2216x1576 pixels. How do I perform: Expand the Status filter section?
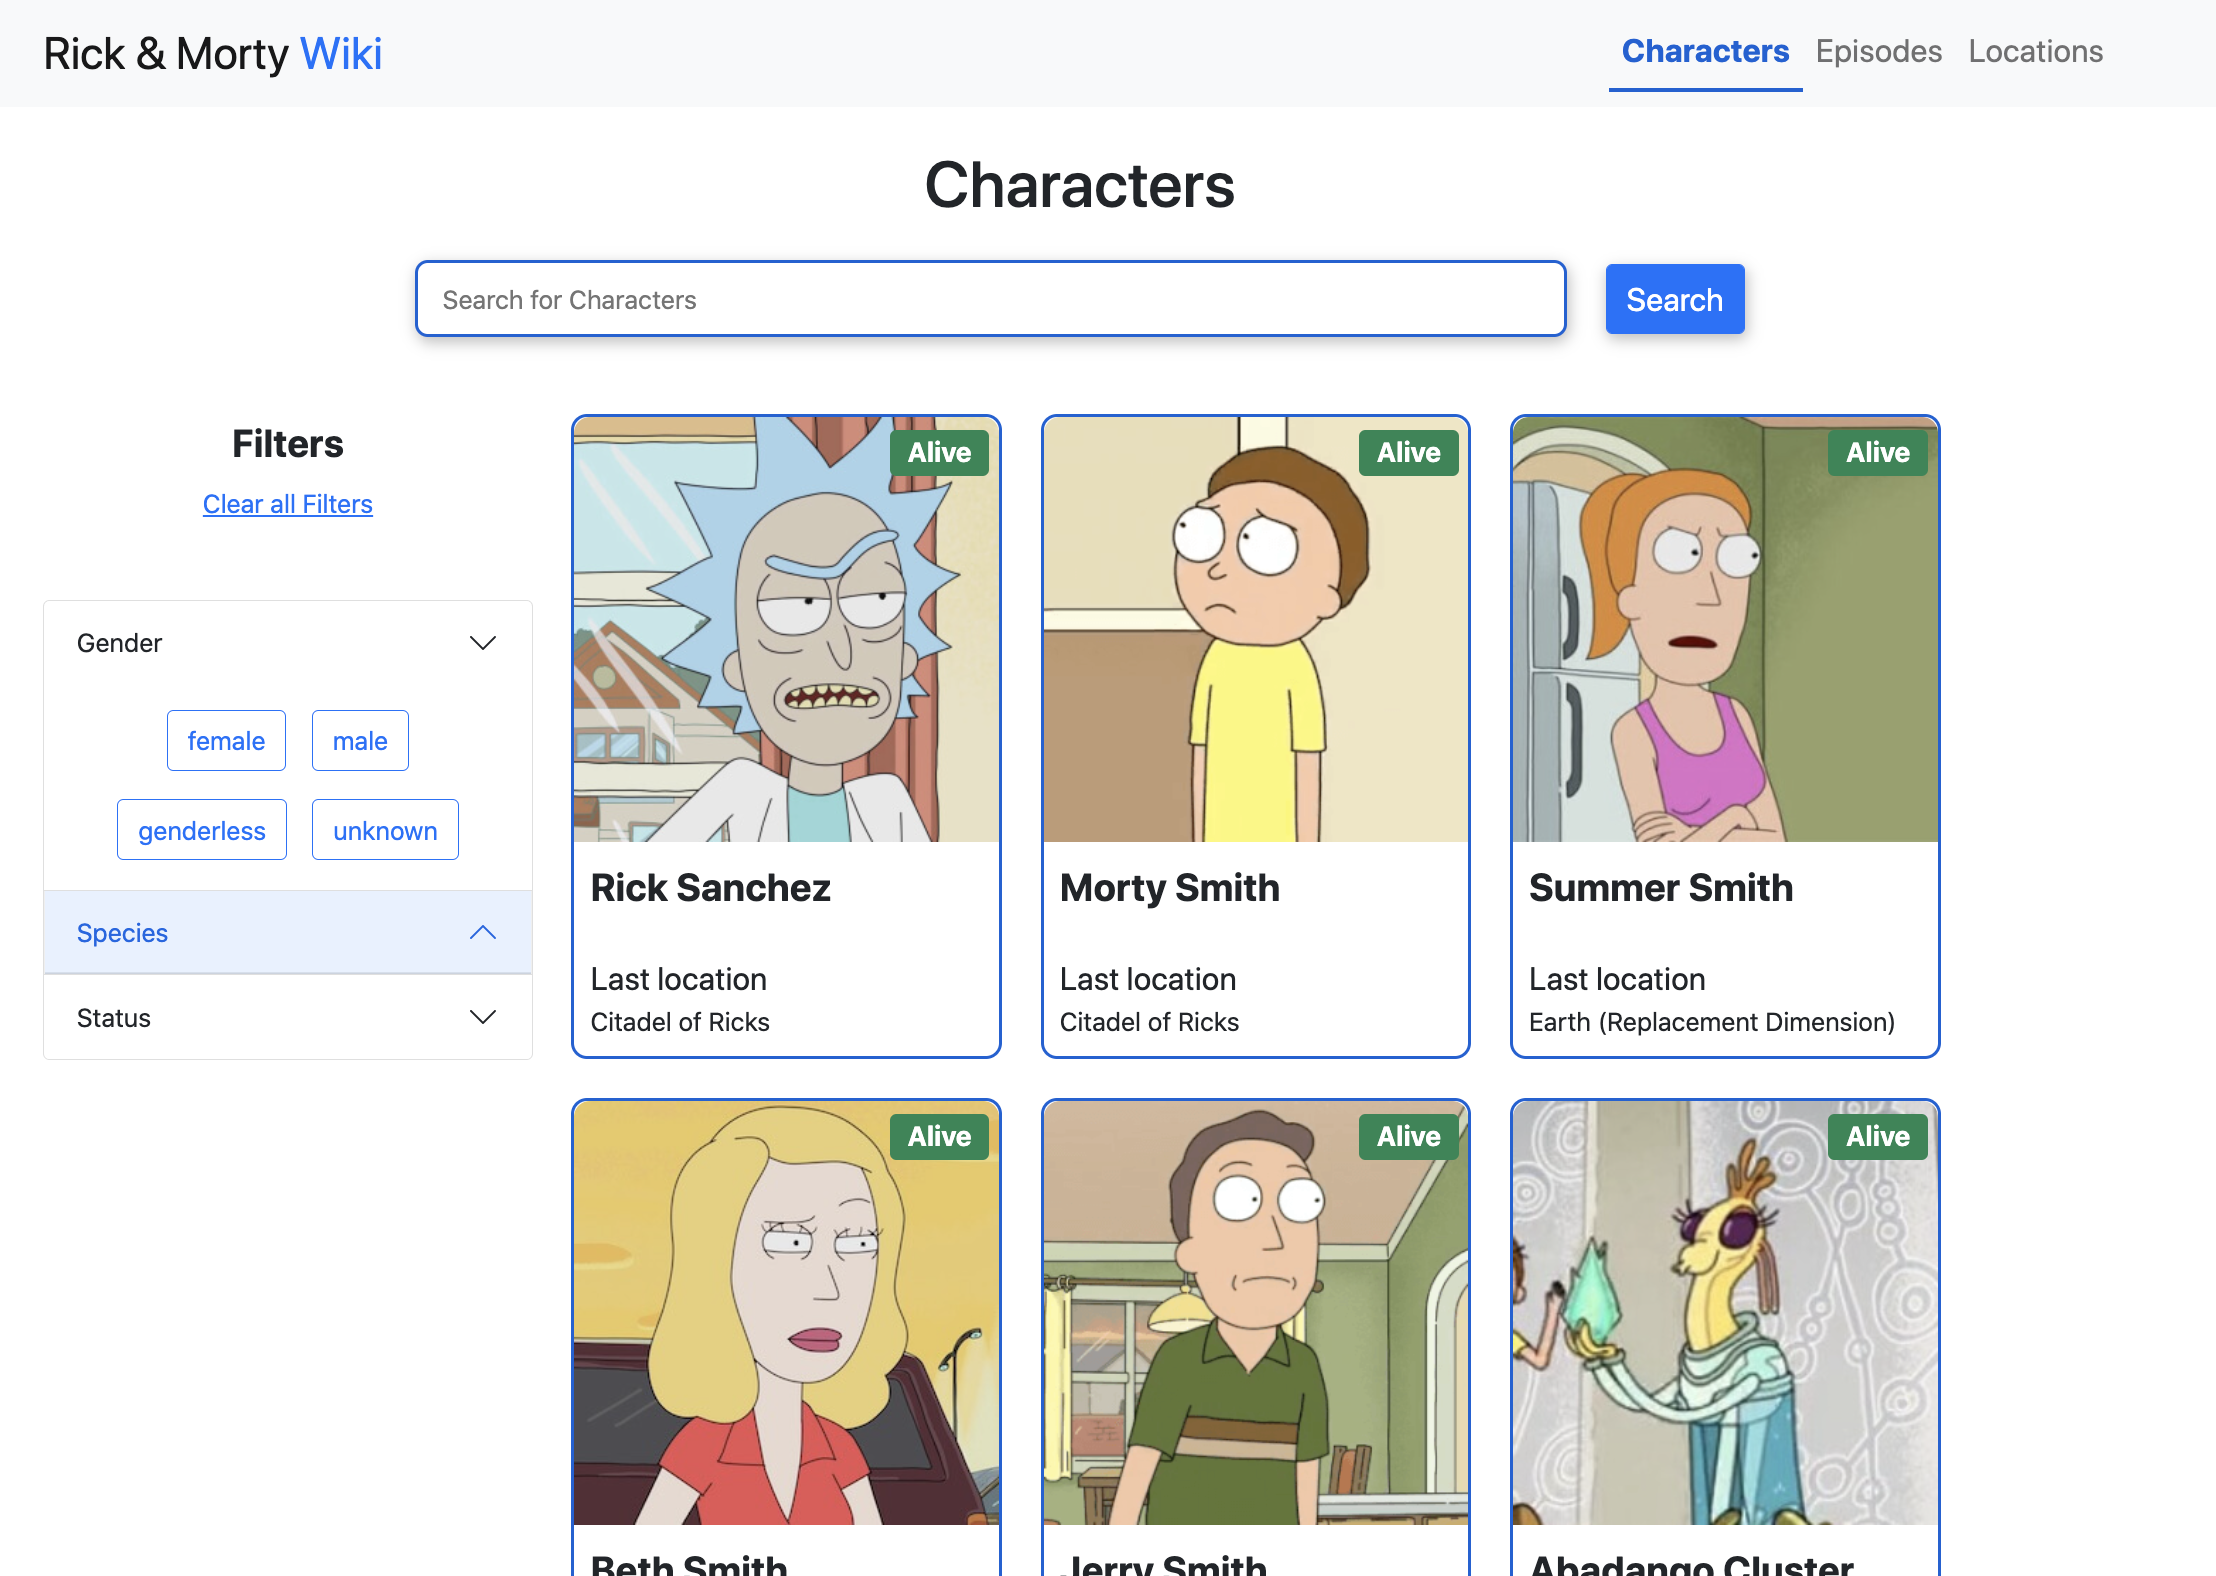click(287, 1017)
